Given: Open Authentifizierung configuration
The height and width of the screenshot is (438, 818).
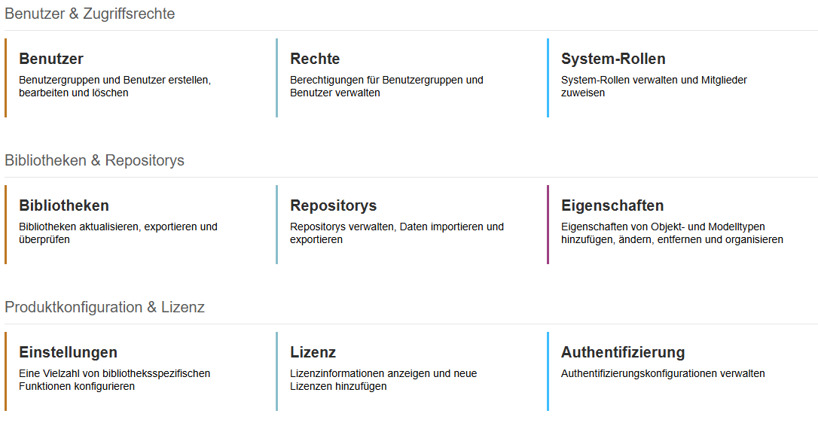Looking at the screenshot, I should 623,353.
